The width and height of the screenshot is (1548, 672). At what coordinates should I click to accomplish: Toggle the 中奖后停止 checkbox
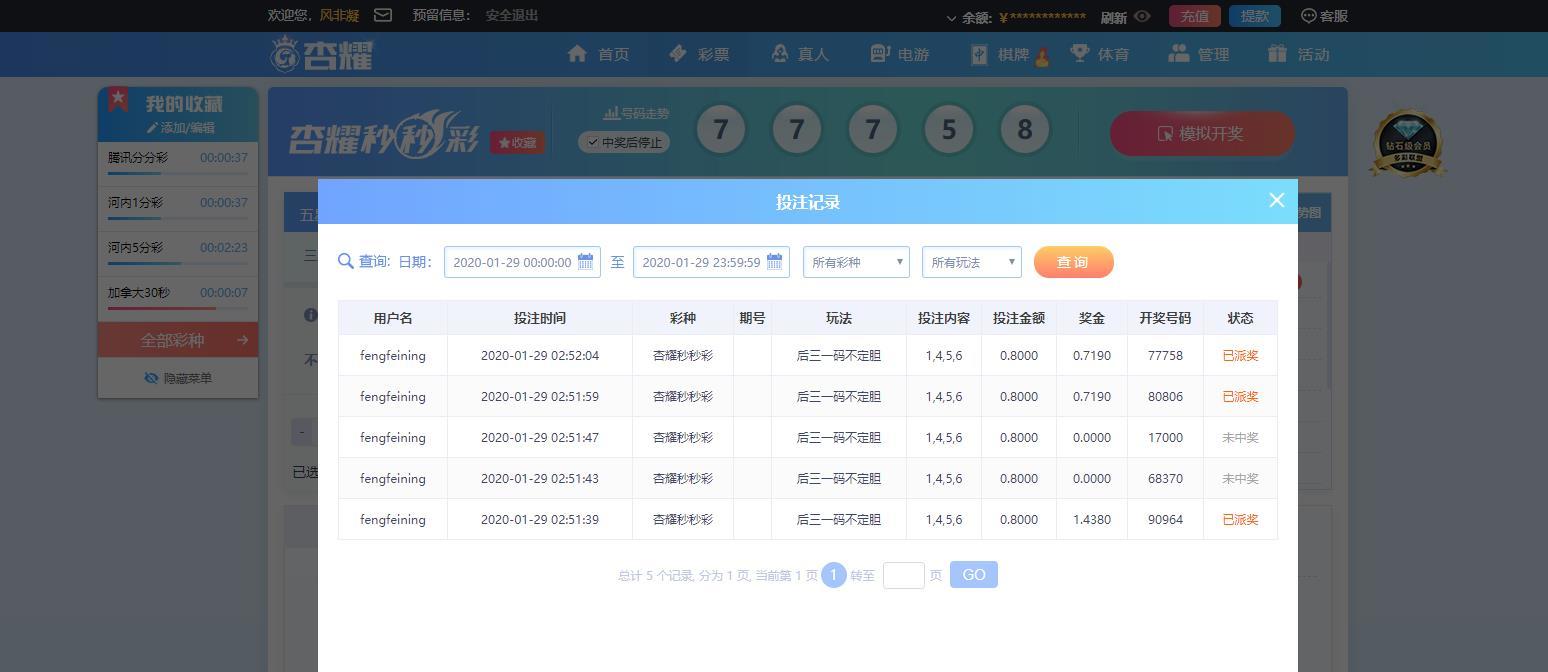point(593,143)
